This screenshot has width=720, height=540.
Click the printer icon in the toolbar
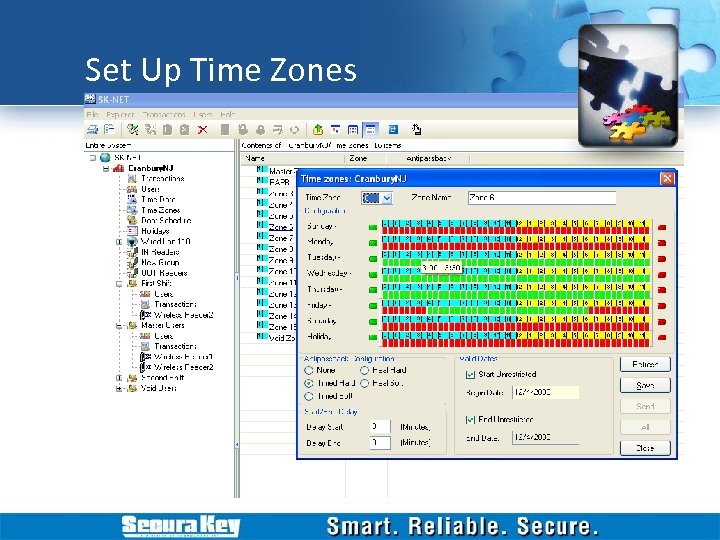[x=92, y=130]
